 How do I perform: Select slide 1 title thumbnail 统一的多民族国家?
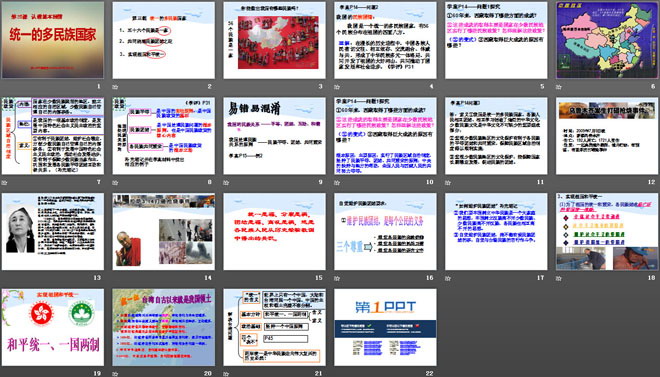pos(53,40)
